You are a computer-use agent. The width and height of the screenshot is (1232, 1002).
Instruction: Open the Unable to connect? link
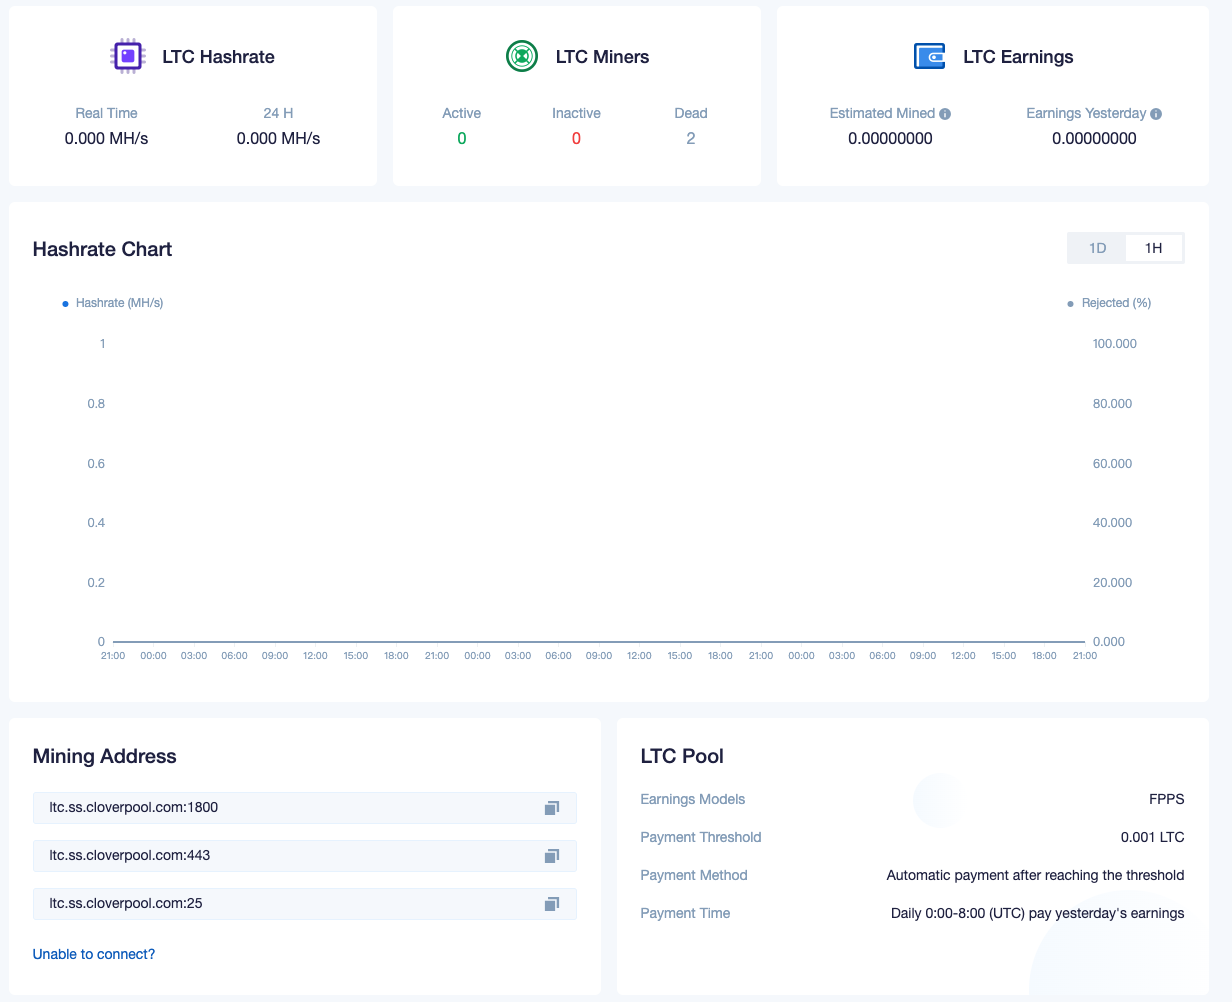click(94, 954)
